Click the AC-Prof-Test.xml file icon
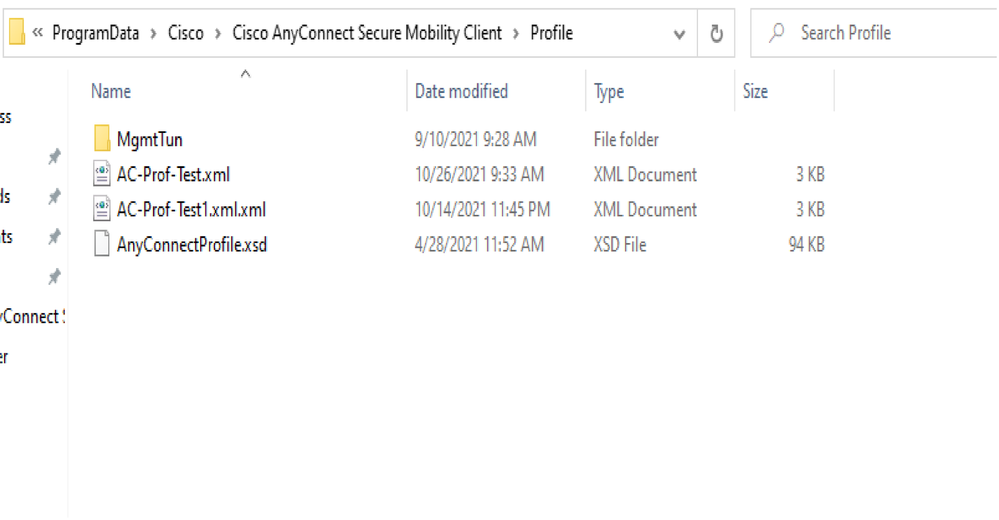 tap(101, 173)
